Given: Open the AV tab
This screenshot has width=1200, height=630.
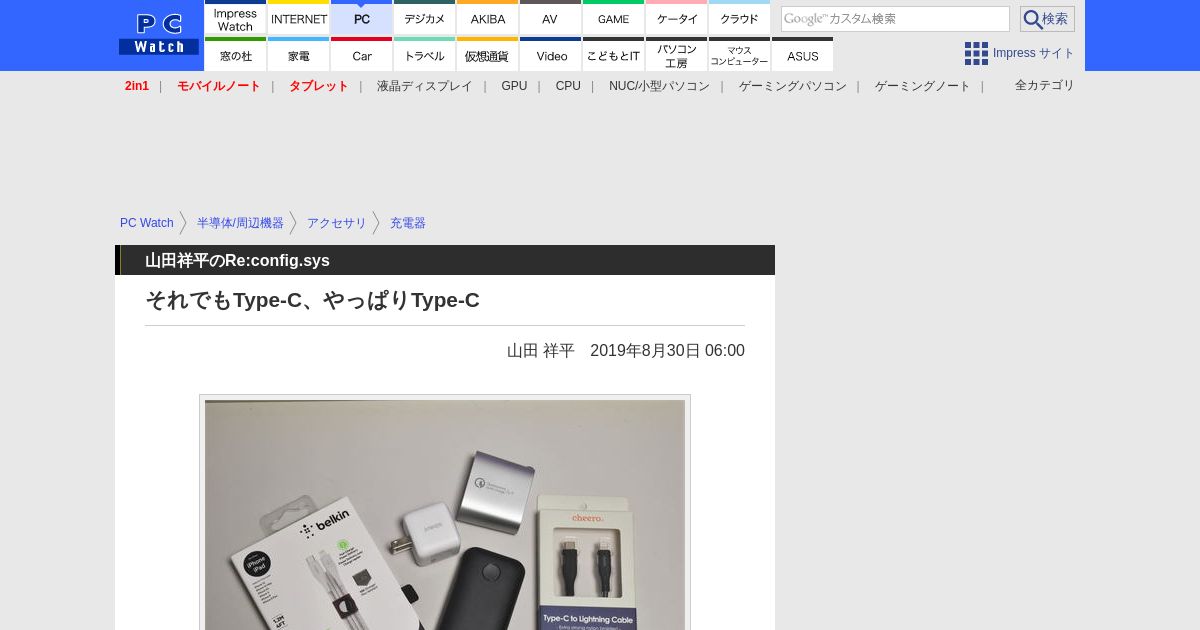Looking at the screenshot, I should (x=550, y=18).
